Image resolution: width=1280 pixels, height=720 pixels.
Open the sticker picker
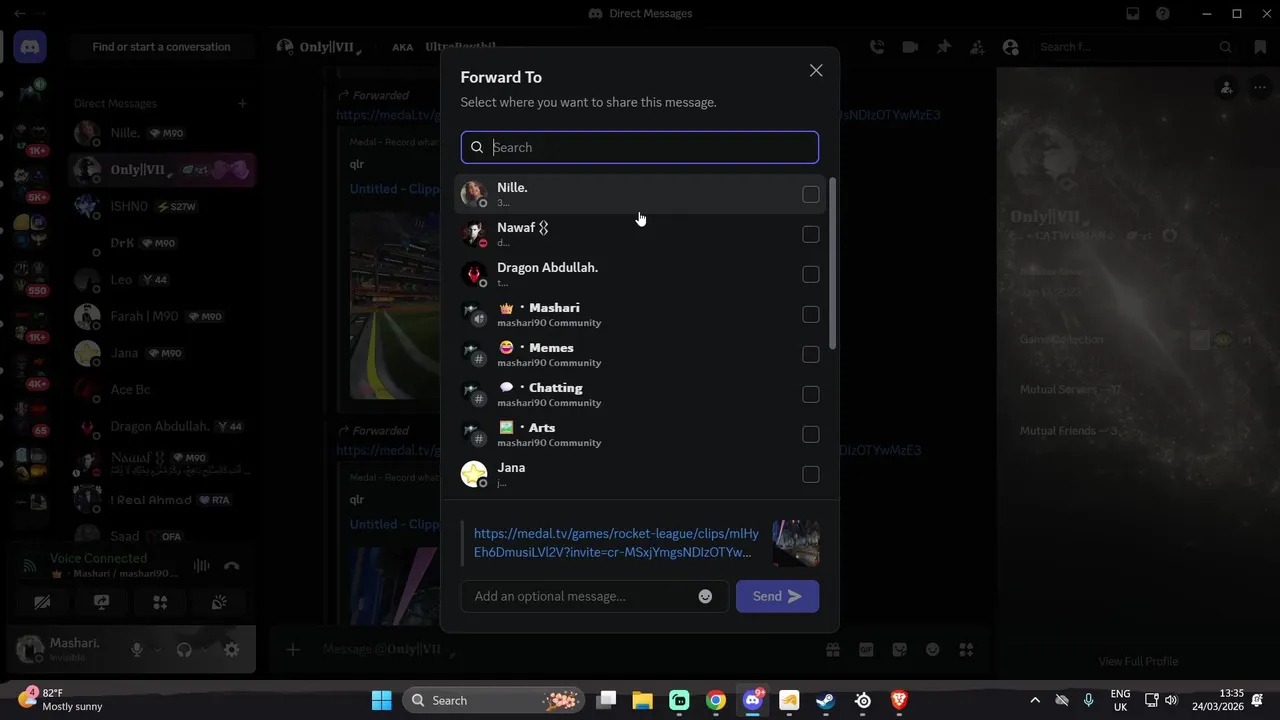pos(899,650)
